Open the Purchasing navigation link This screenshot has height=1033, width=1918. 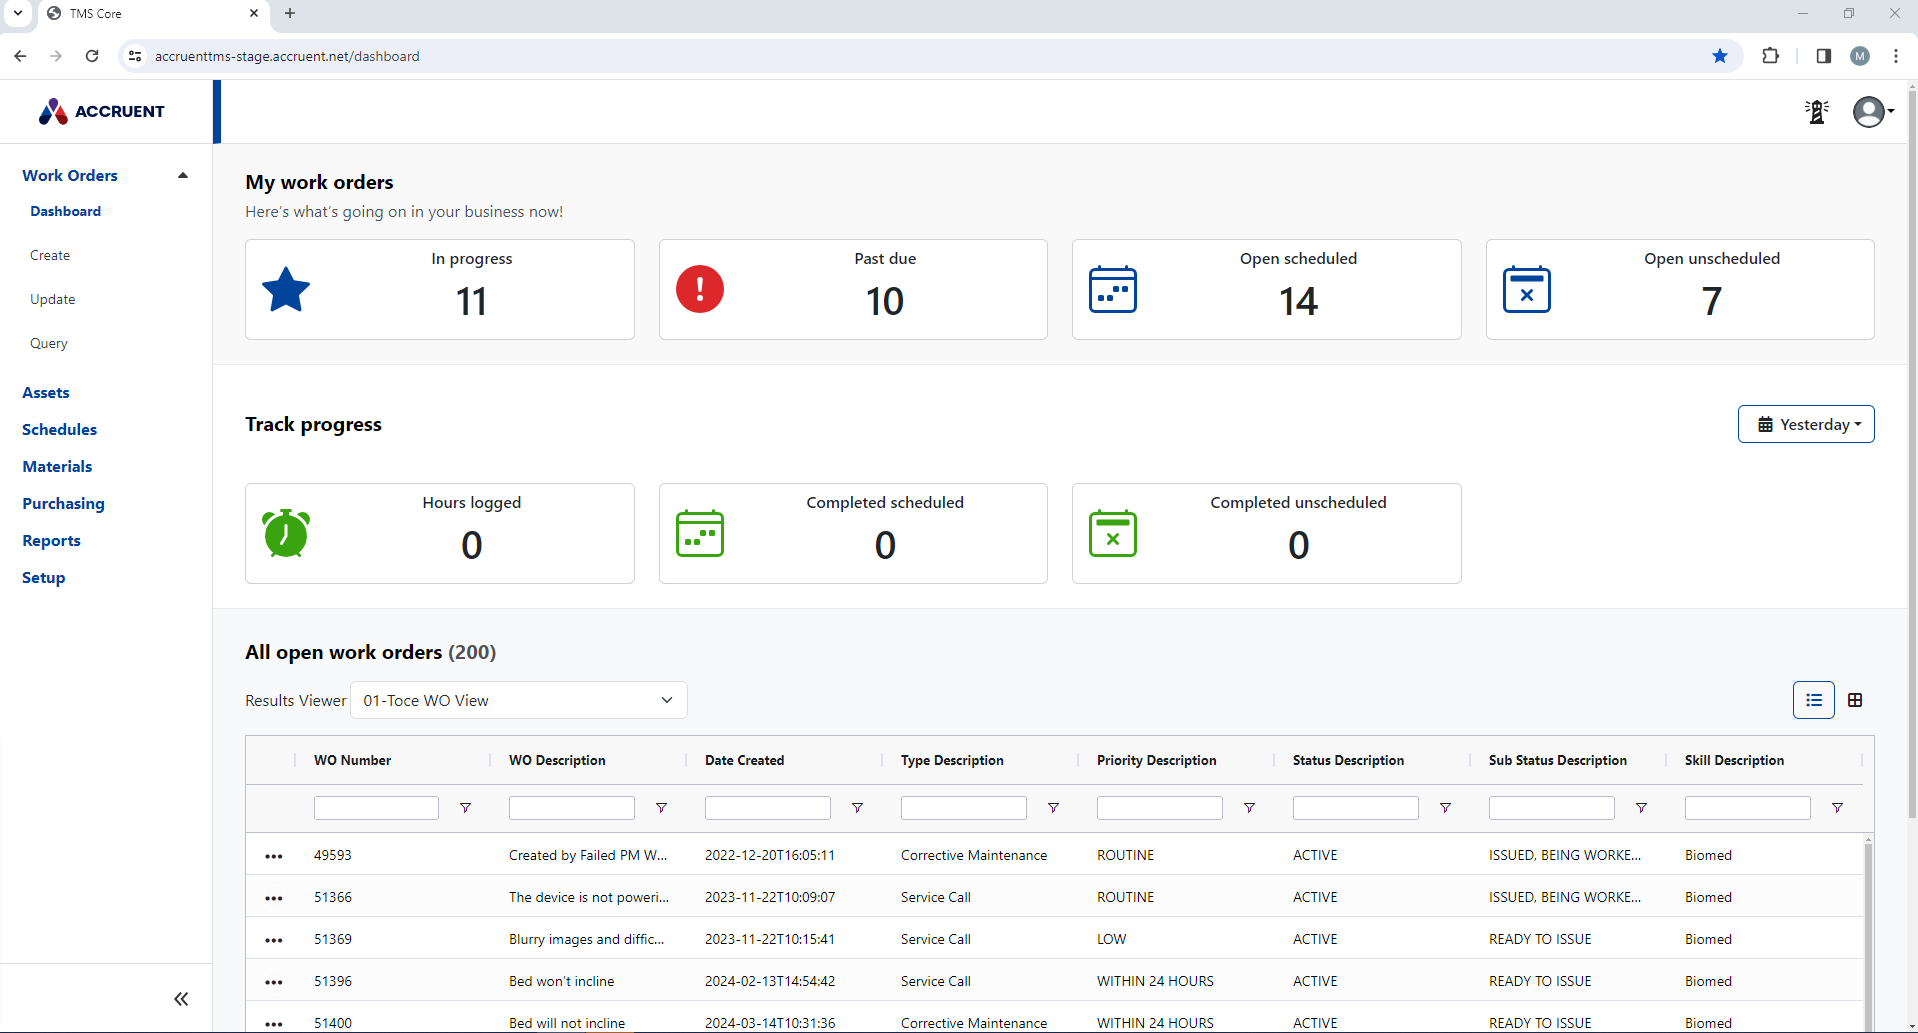[63, 503]
